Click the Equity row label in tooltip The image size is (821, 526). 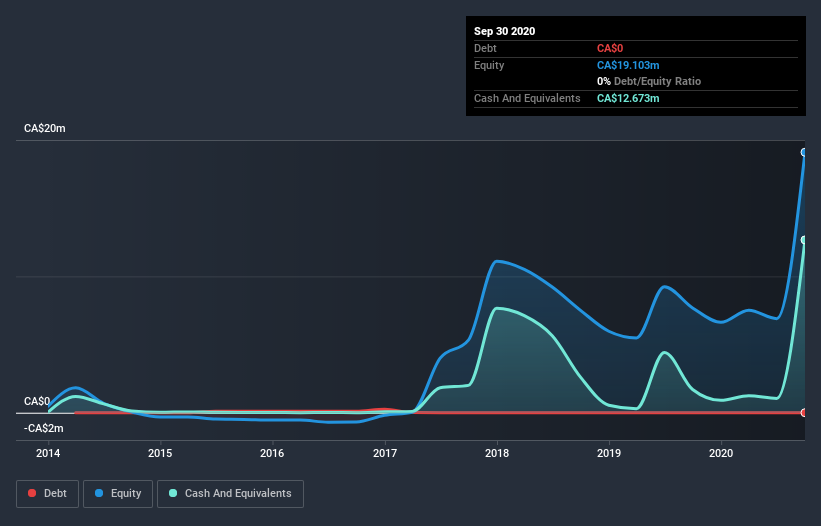[x=489, y=65]
